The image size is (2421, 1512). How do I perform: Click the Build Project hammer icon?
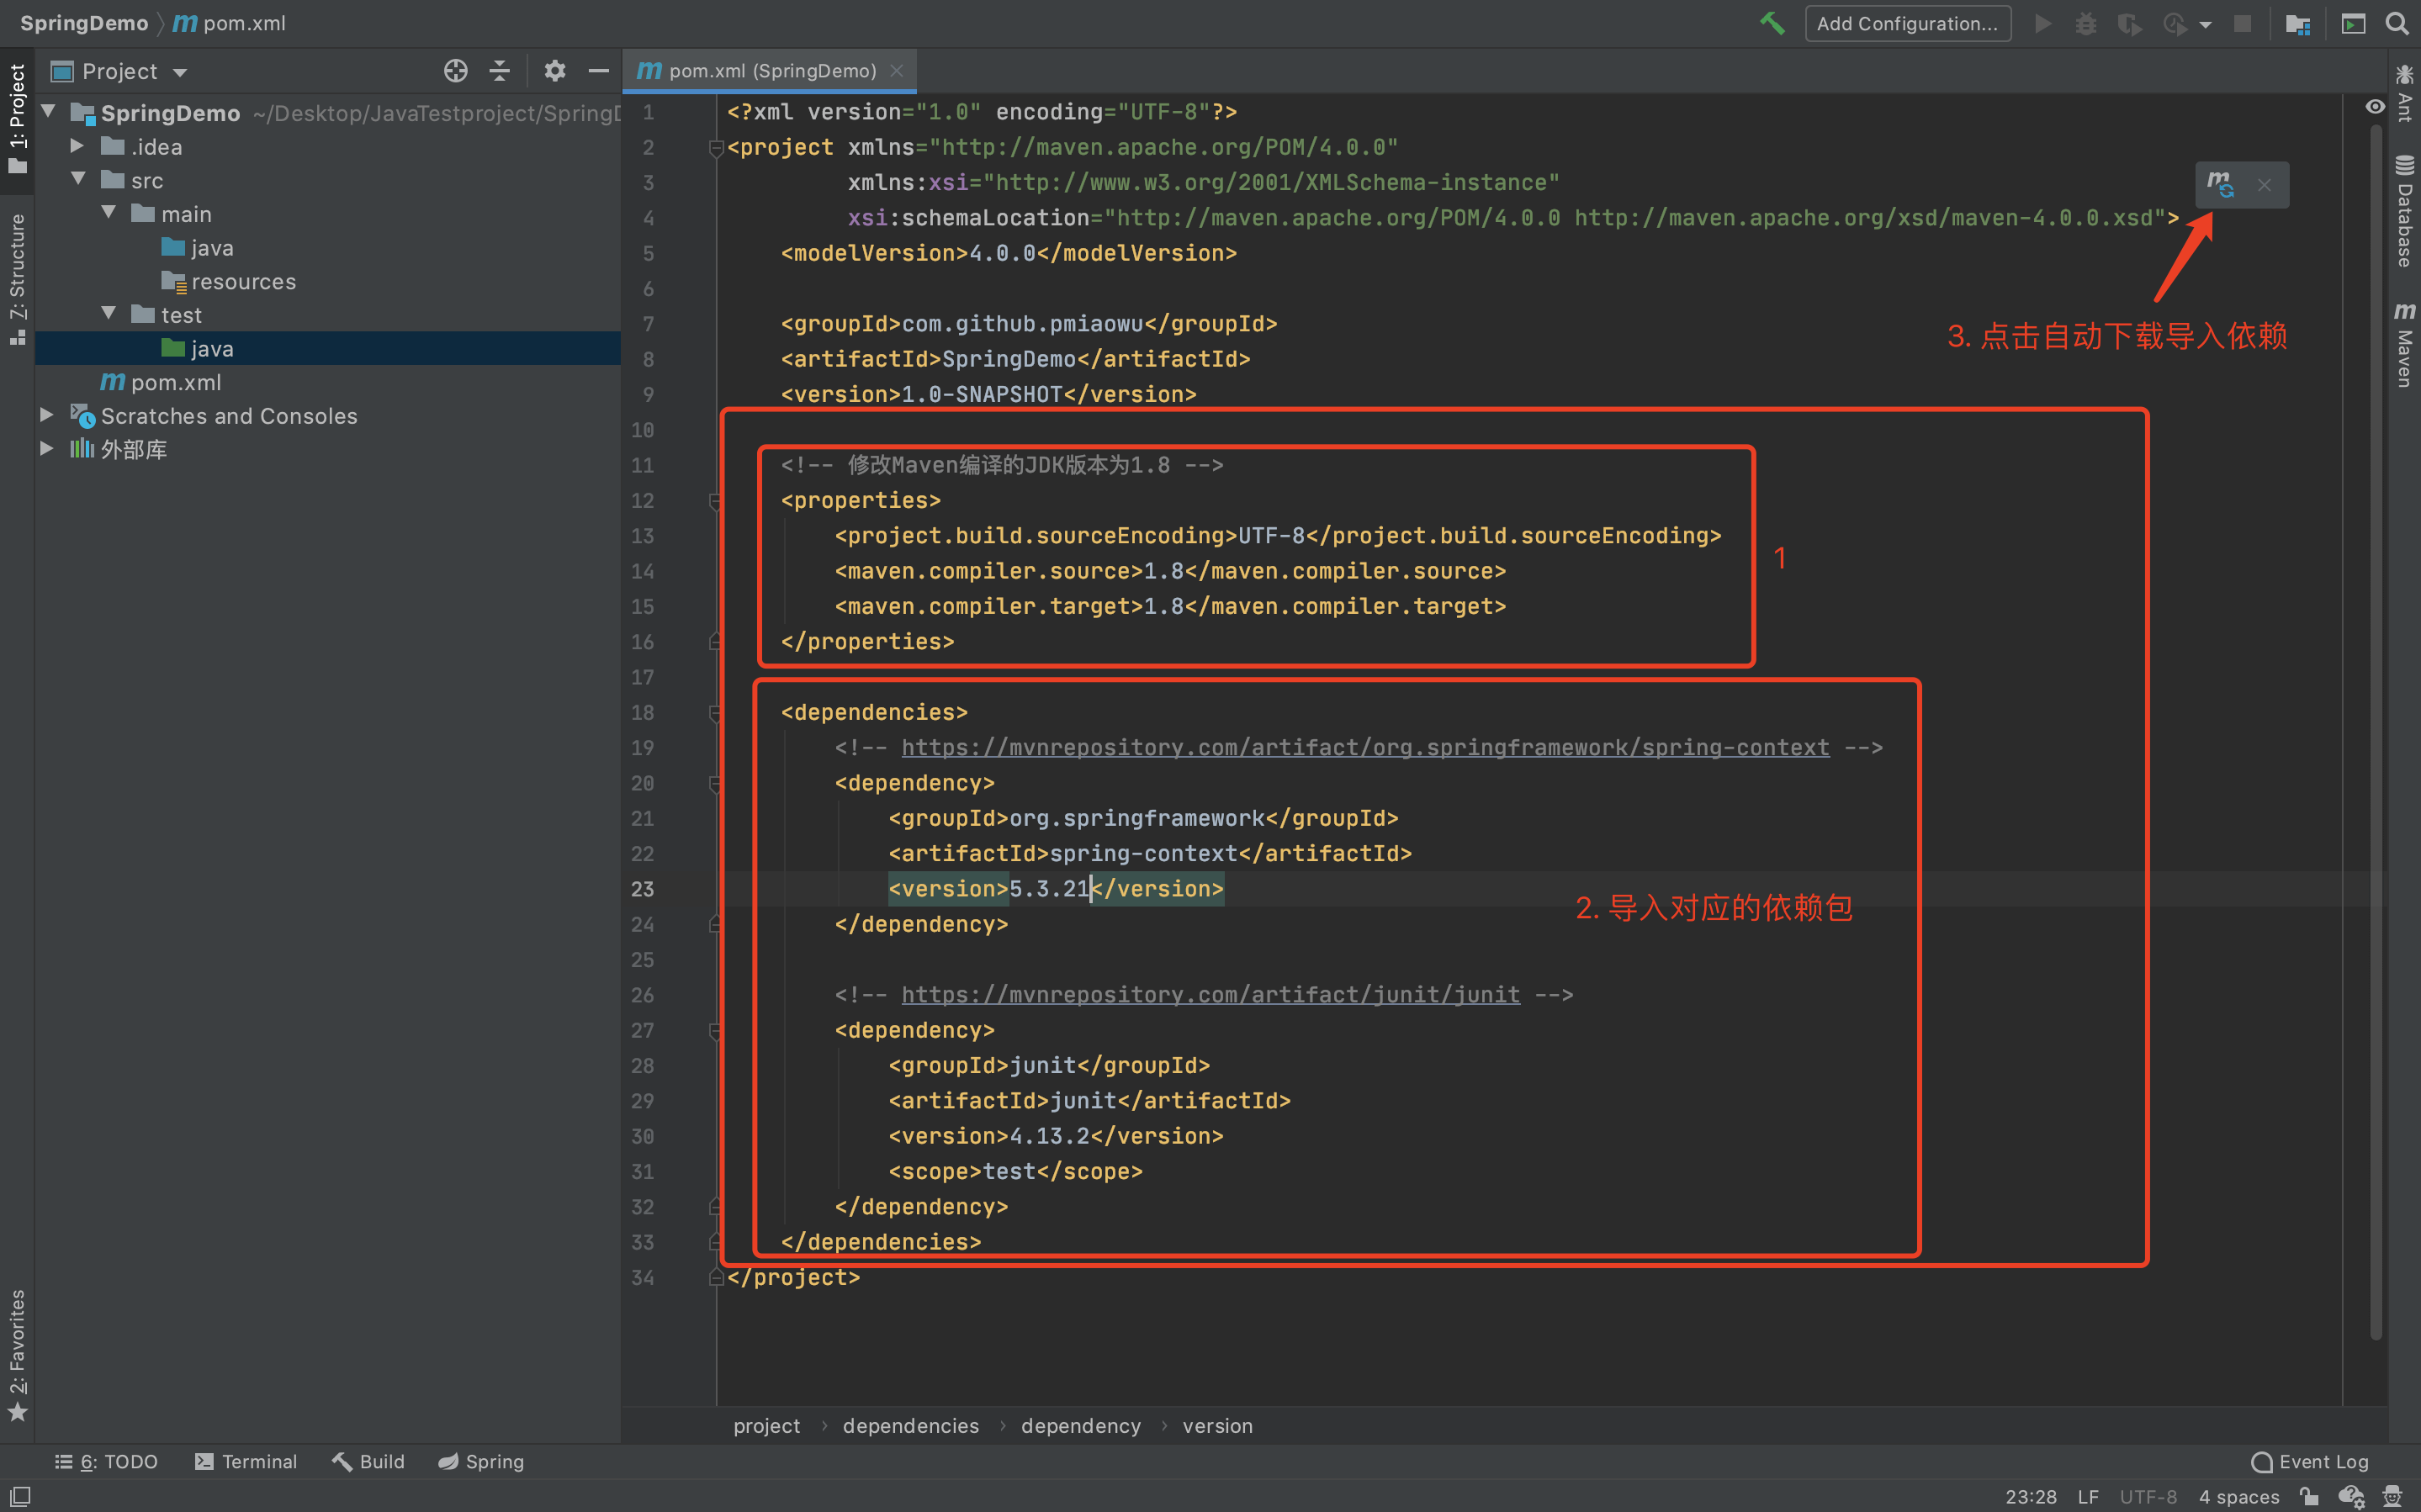tap(1771, 23)
